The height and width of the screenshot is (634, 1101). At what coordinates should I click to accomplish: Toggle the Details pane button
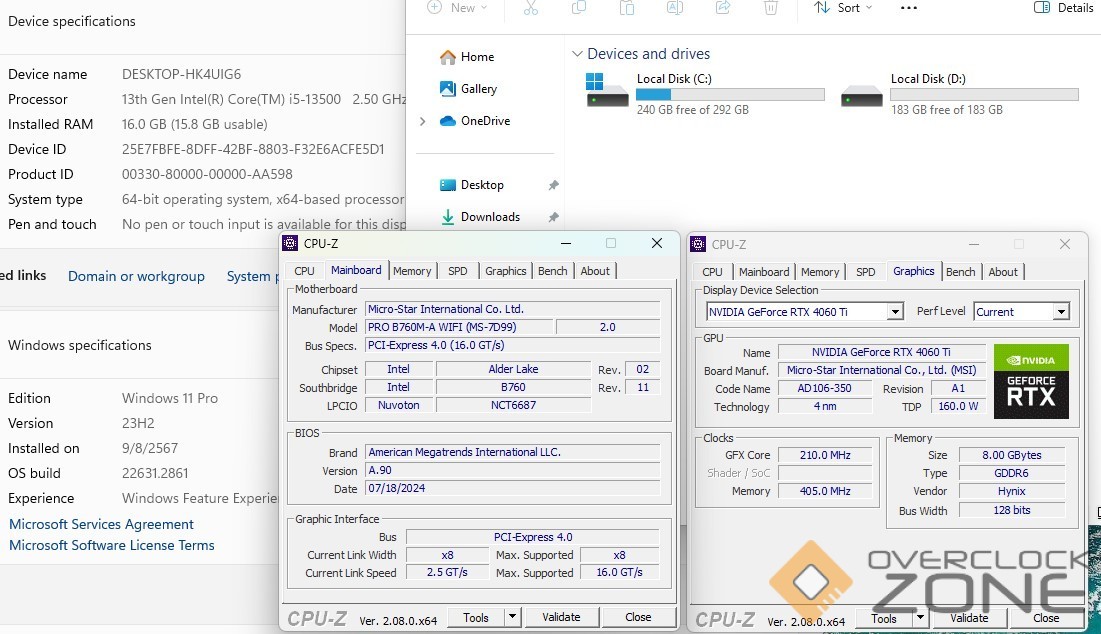click(1063, 8)
